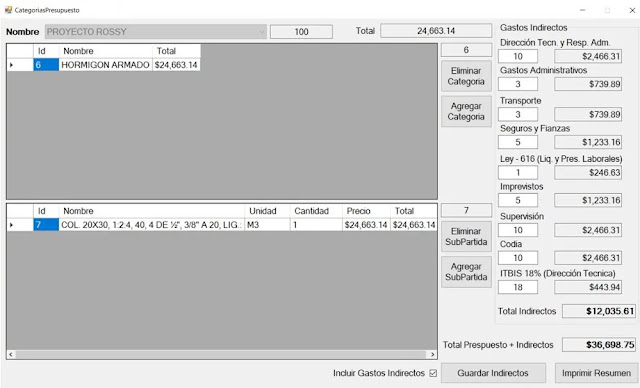
Task: Click the Eliminar Categoria button
Action: tap(466, 76)
